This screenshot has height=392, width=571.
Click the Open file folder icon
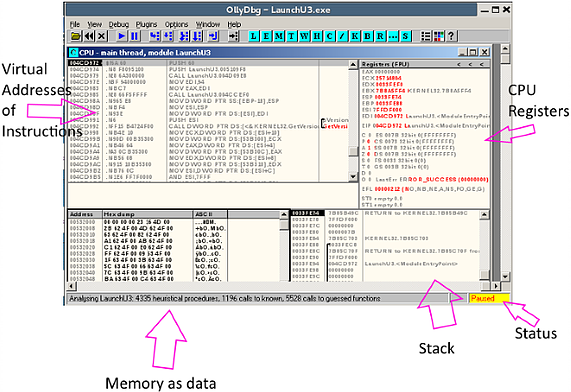coord(76,36)
